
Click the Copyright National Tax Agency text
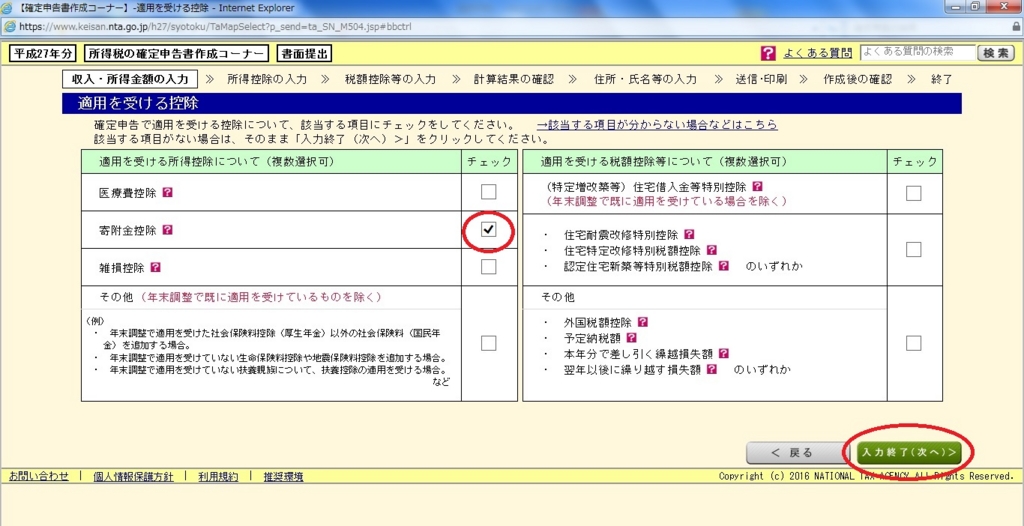(x=866, y=476)
